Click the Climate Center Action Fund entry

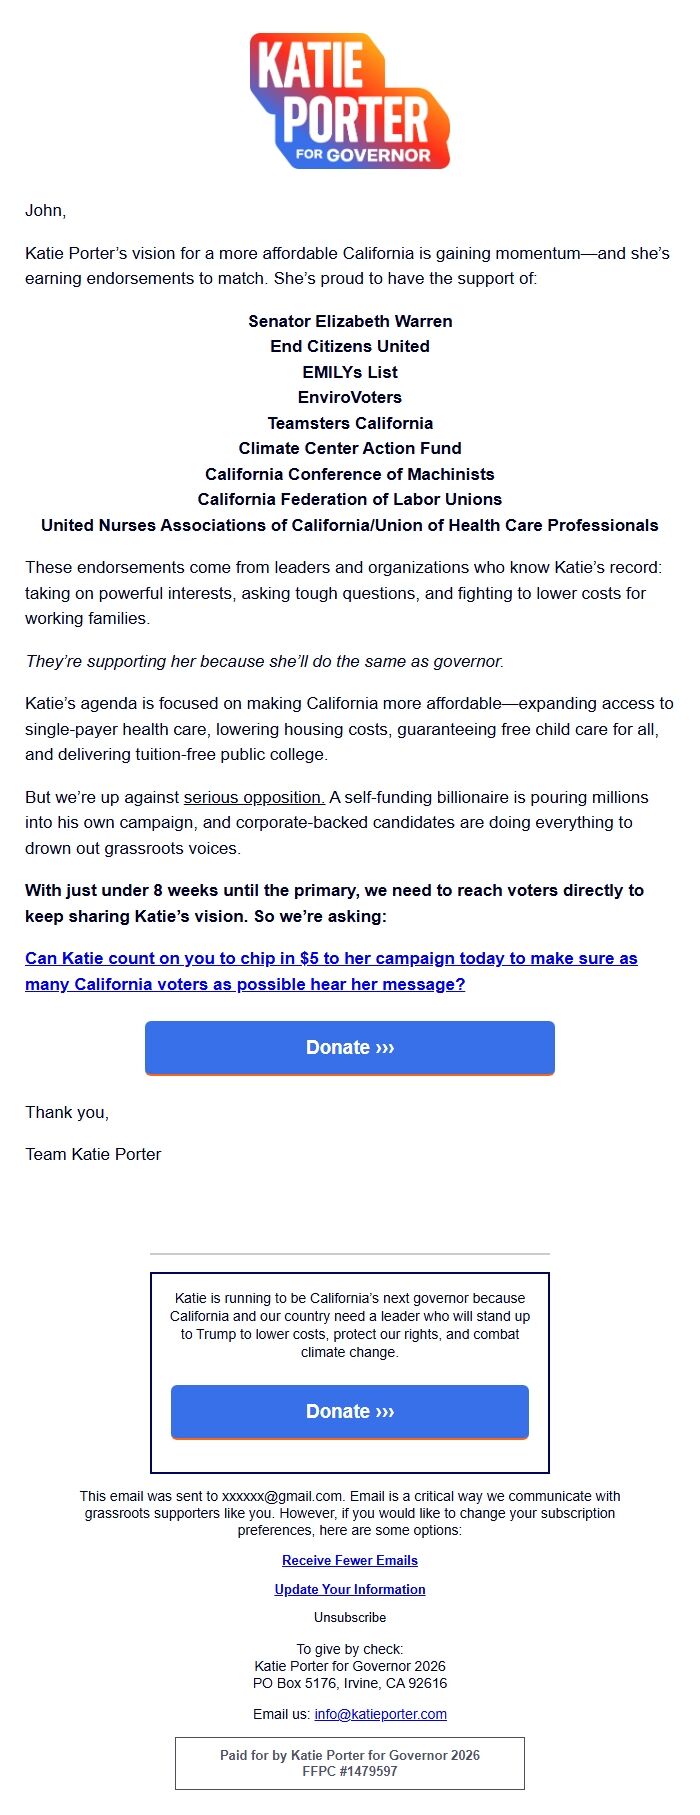350,448
